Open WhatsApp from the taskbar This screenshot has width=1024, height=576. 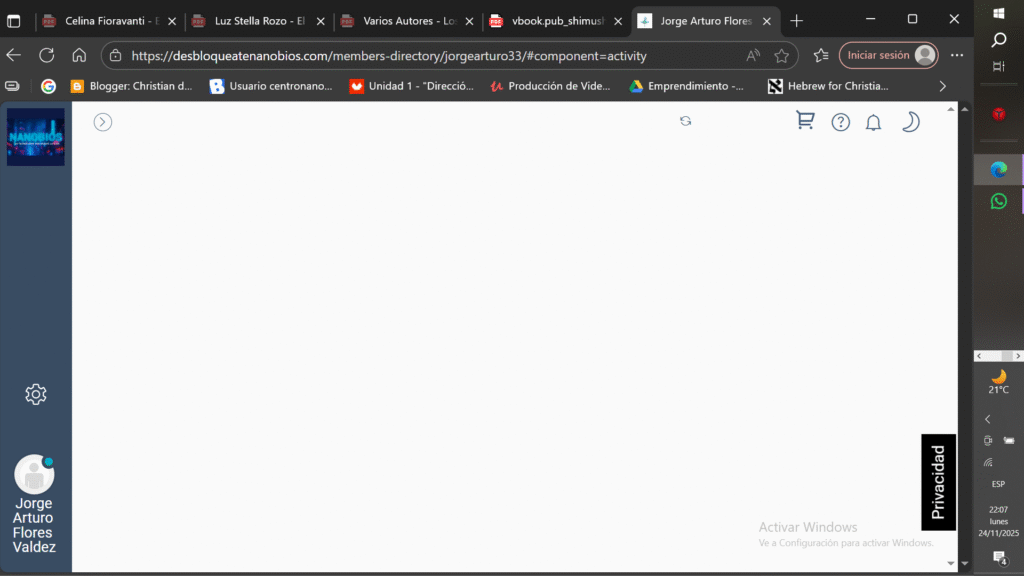point(998,201)
